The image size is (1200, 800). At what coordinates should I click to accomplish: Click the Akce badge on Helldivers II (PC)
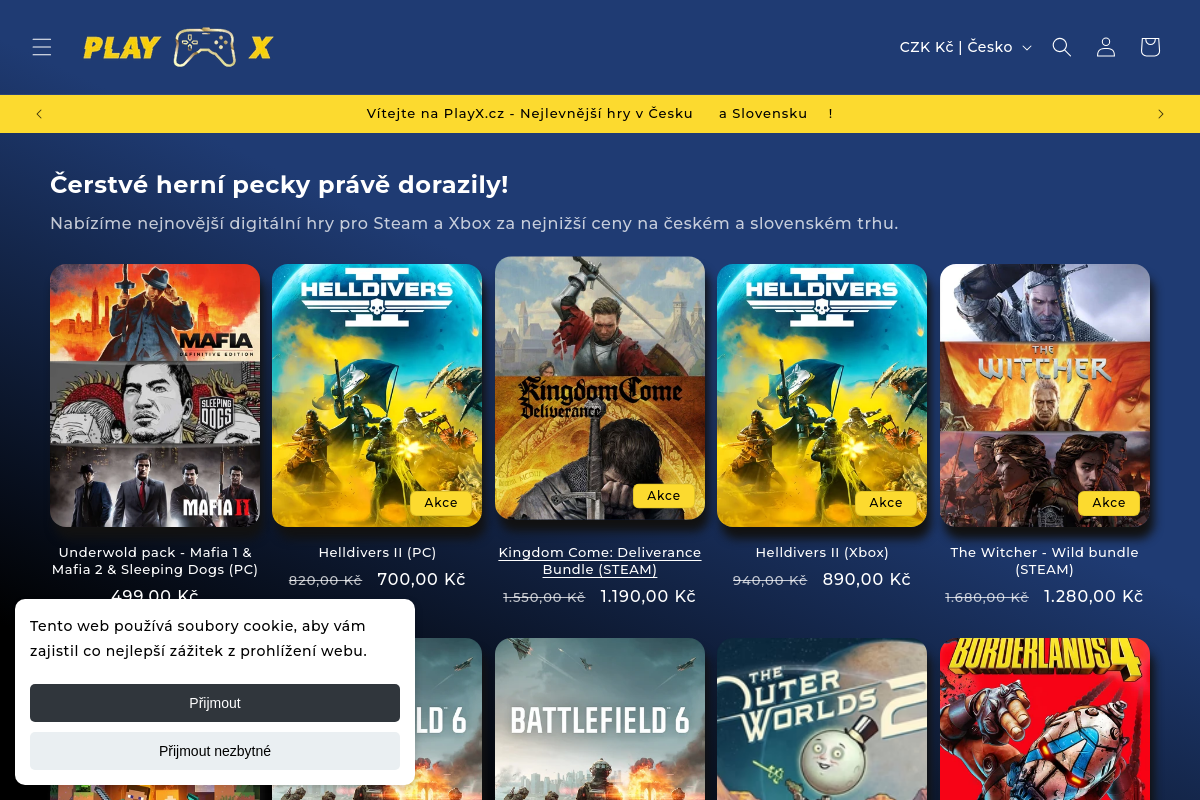(x=441, y=503)
